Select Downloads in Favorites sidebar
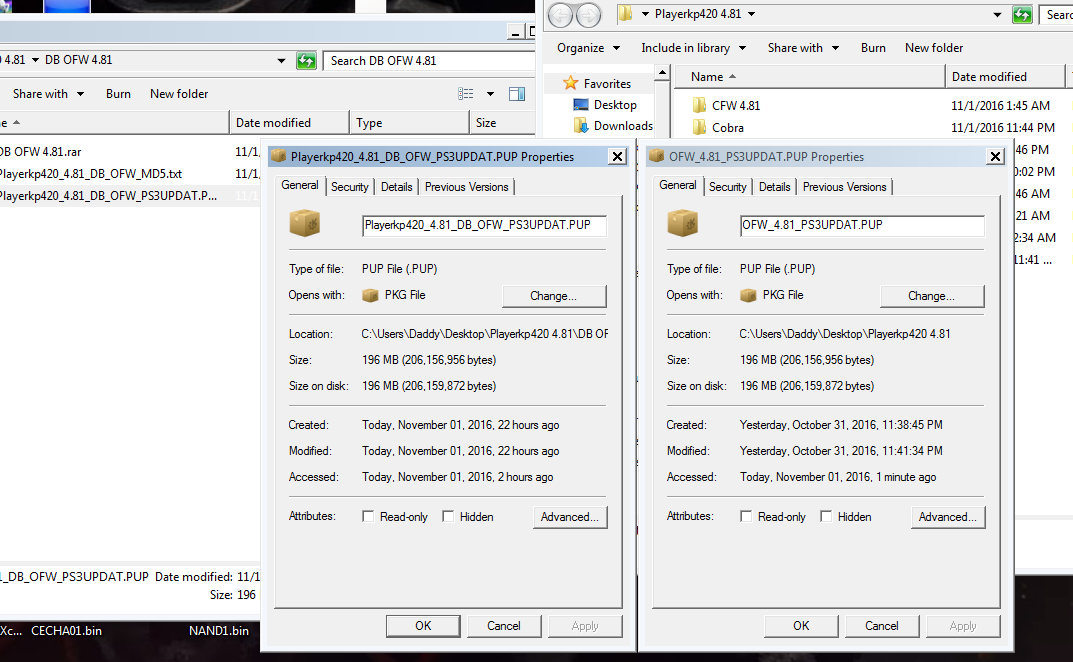1073x662 pixels. point(622,126)
